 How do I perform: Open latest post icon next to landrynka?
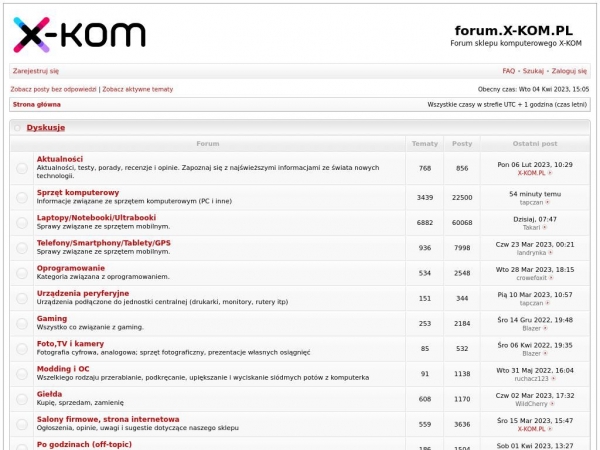pyautogui.click(x=550, y=253)
